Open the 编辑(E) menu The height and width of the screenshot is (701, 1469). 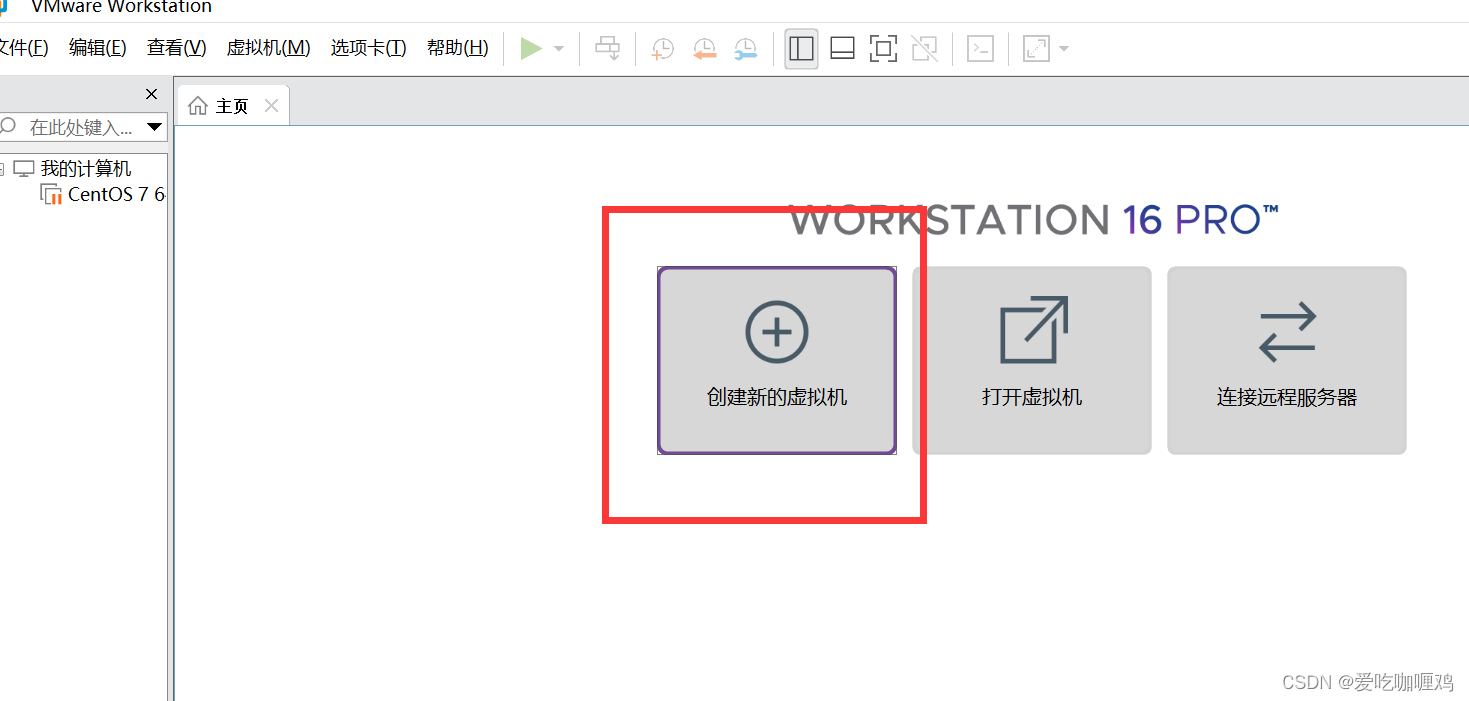tap(97, 48)
